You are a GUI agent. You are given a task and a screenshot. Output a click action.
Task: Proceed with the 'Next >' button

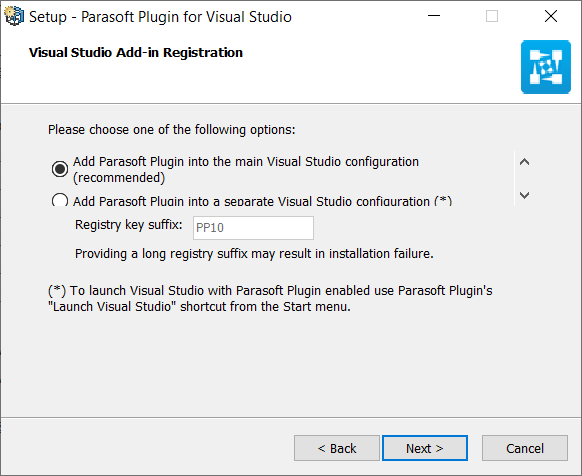coord(425,448)
